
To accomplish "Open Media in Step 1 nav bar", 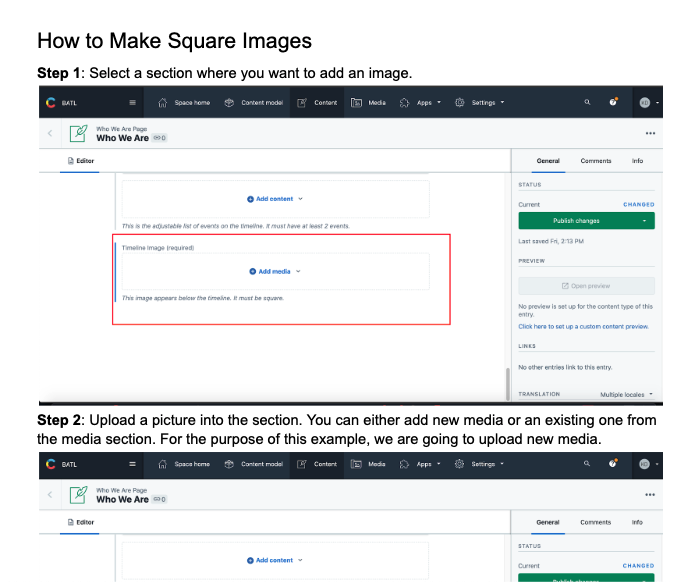I will 368,103.
